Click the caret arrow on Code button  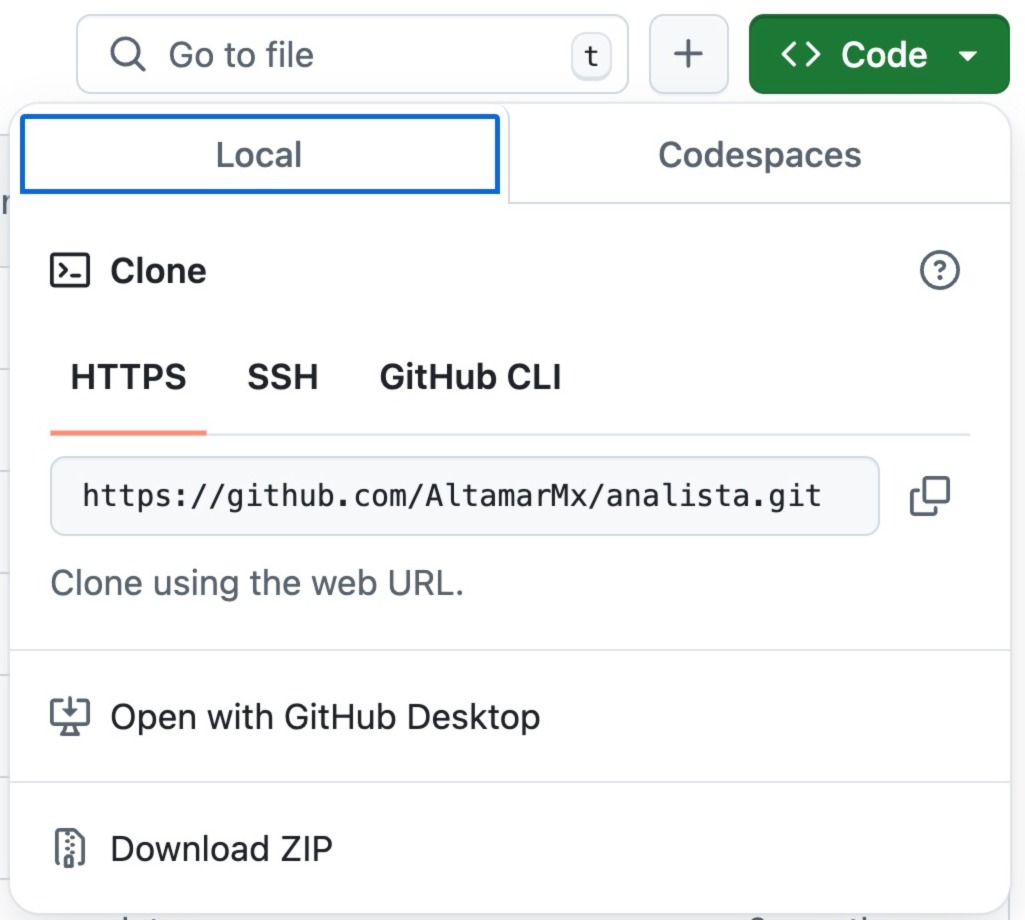pyautogui.click(x=967, y=56)
